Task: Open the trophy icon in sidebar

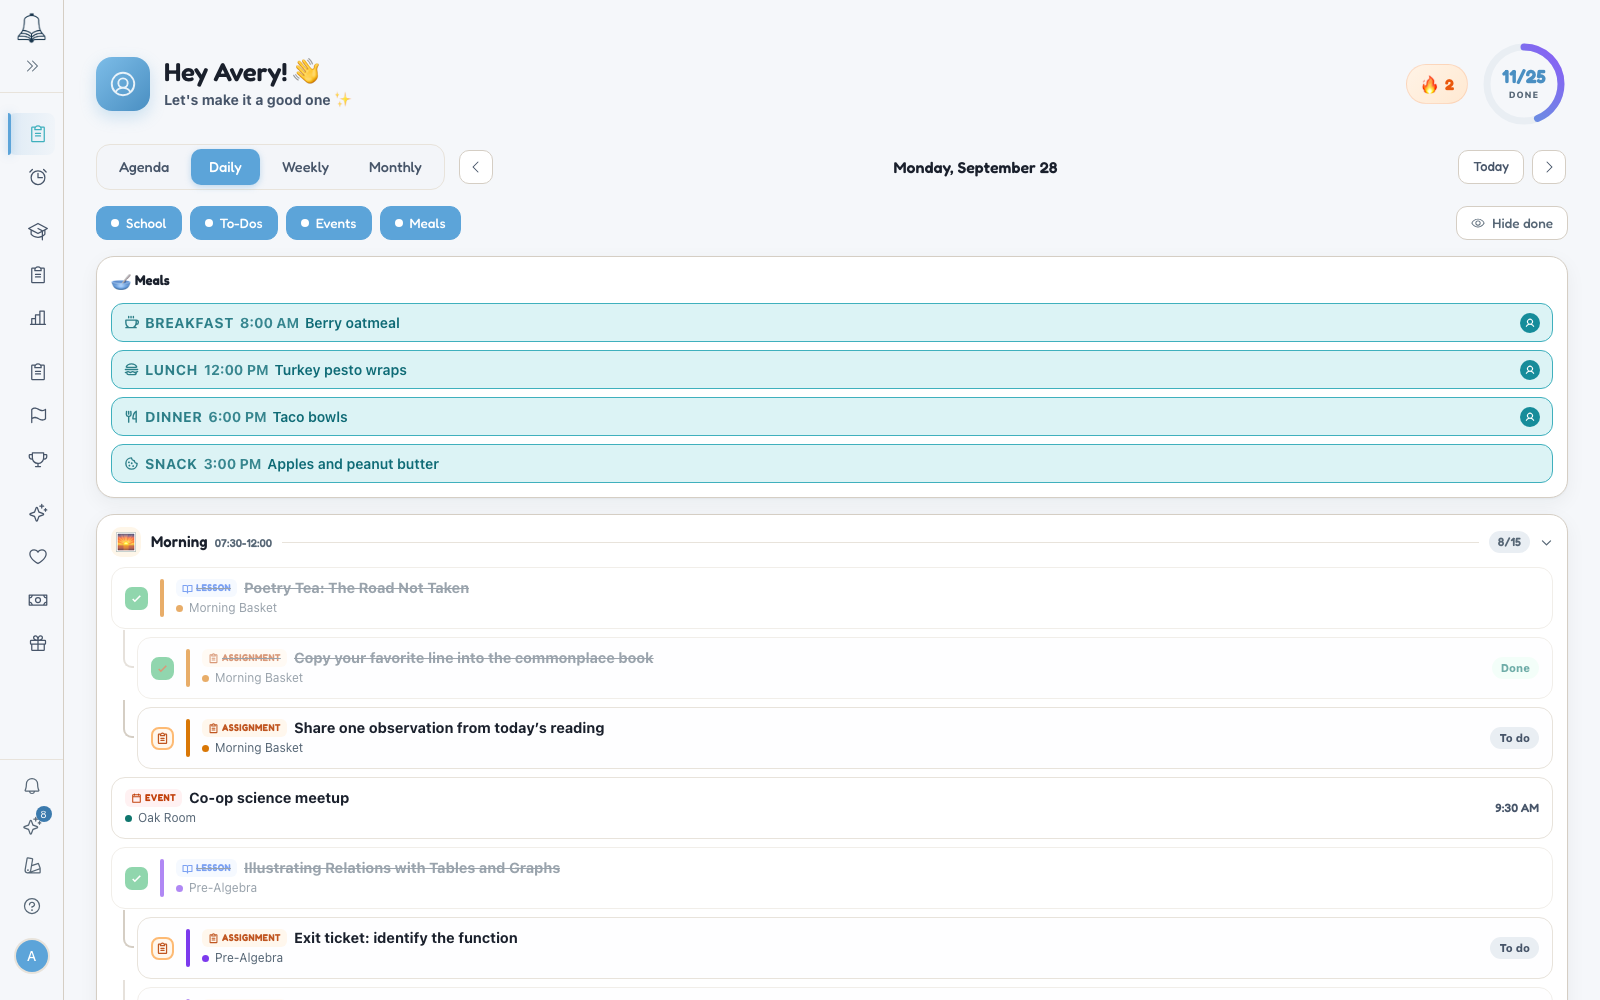Action: tap(38, 459)
